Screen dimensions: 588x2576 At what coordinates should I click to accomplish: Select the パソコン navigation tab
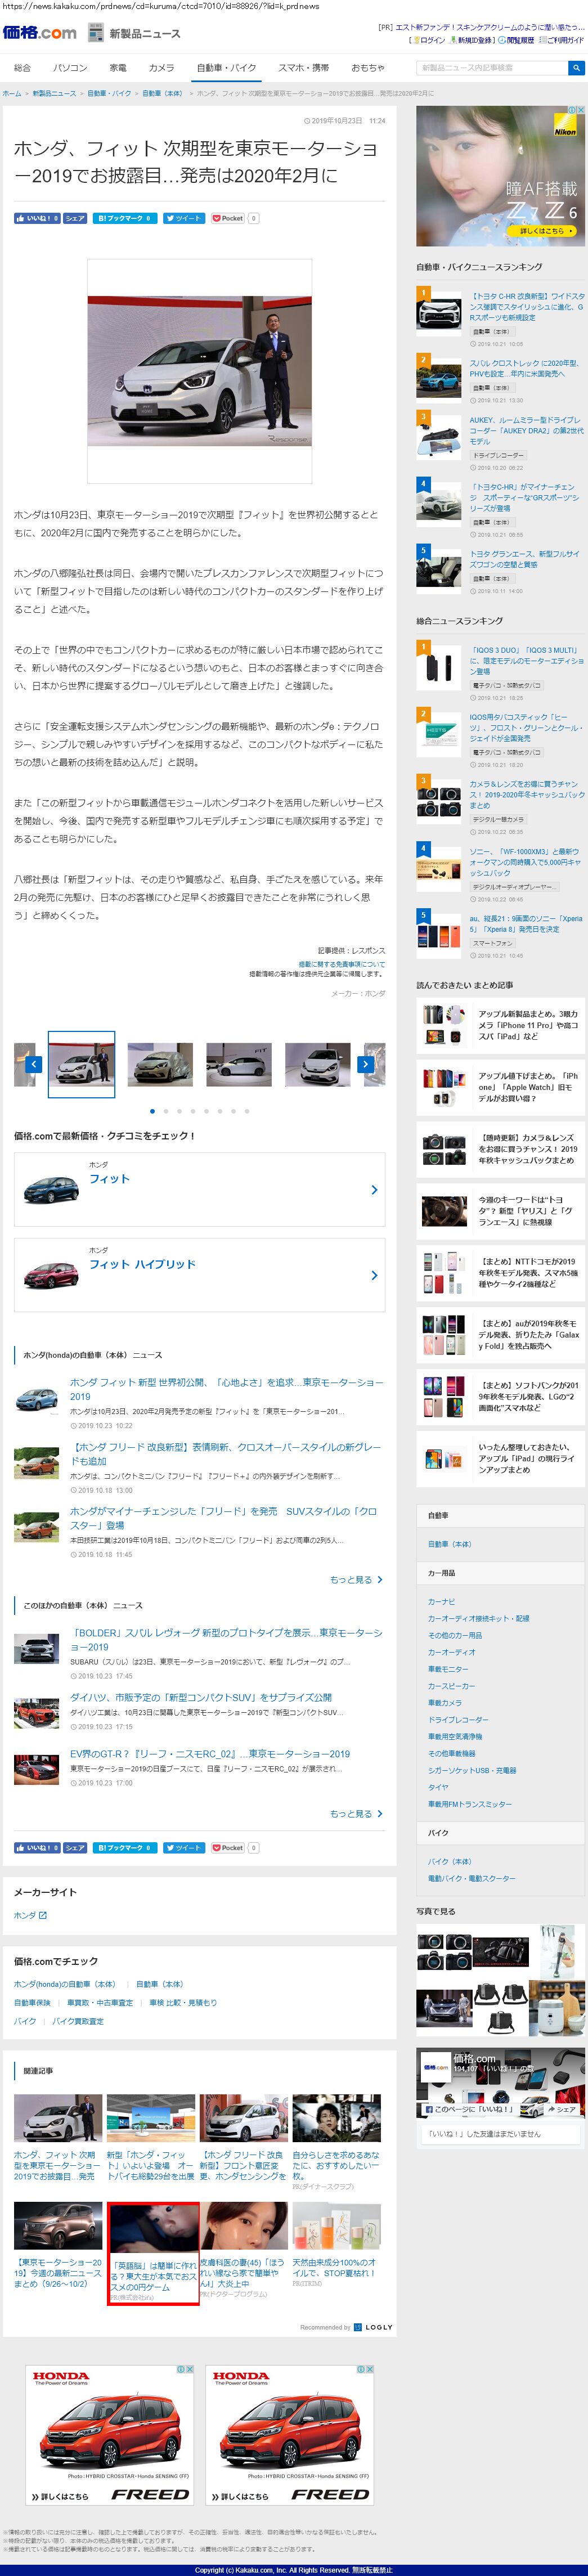click(70, 68)
